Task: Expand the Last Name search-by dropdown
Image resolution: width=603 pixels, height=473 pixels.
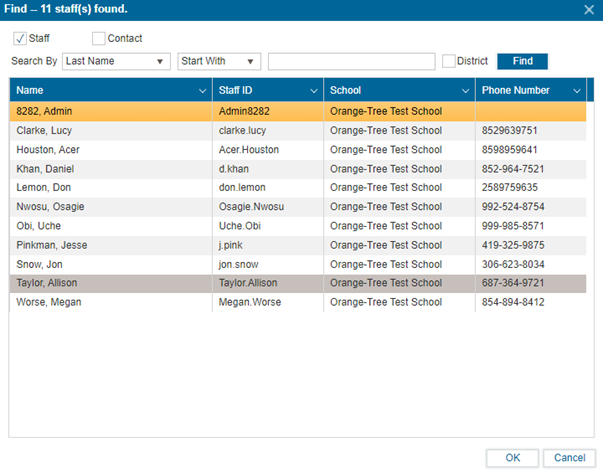Action: [x=115, y=62]
